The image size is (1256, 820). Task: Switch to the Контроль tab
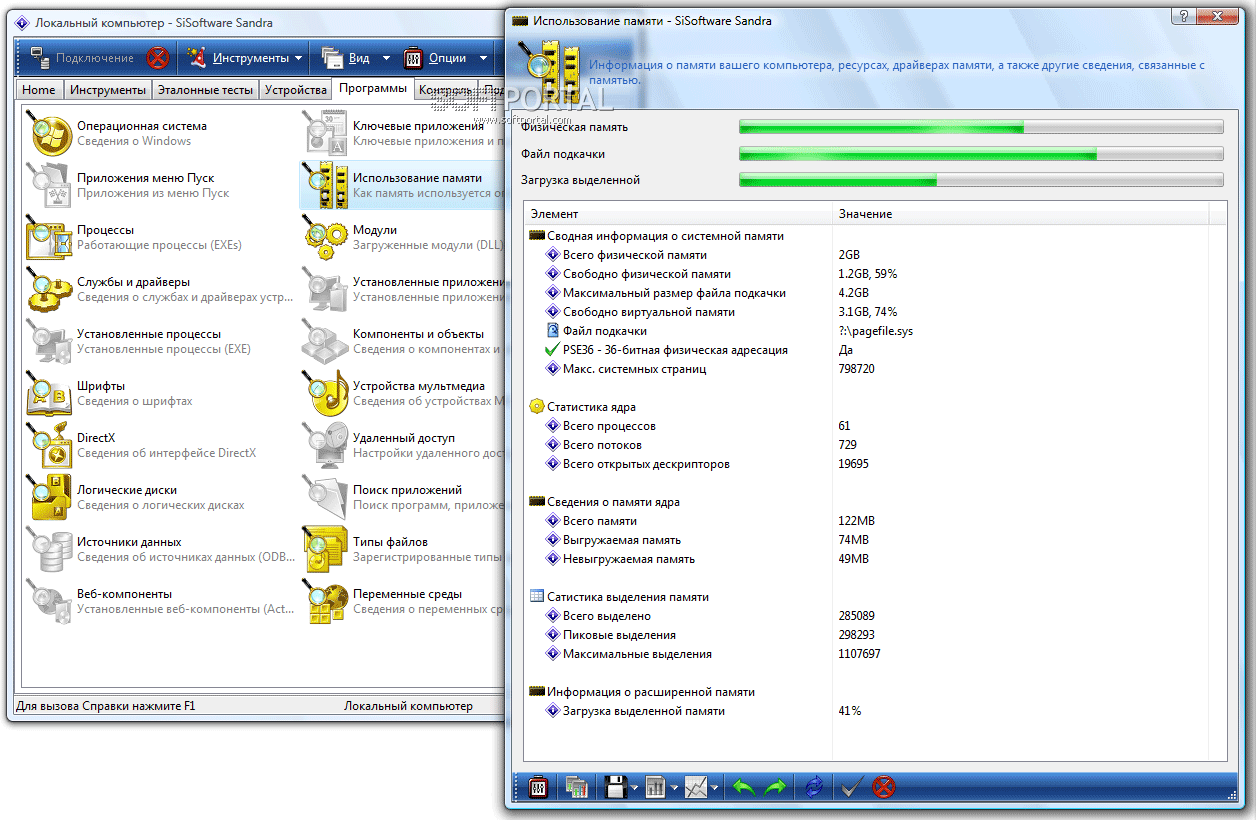point(446,90)
